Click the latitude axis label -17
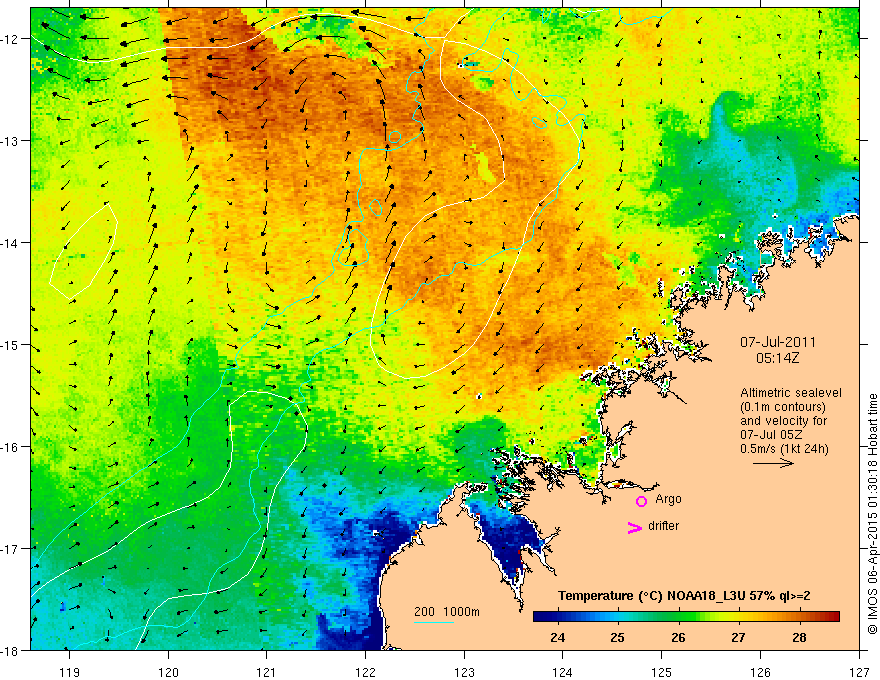This screenshot has width=880, height=680. [x=11, y=549]
